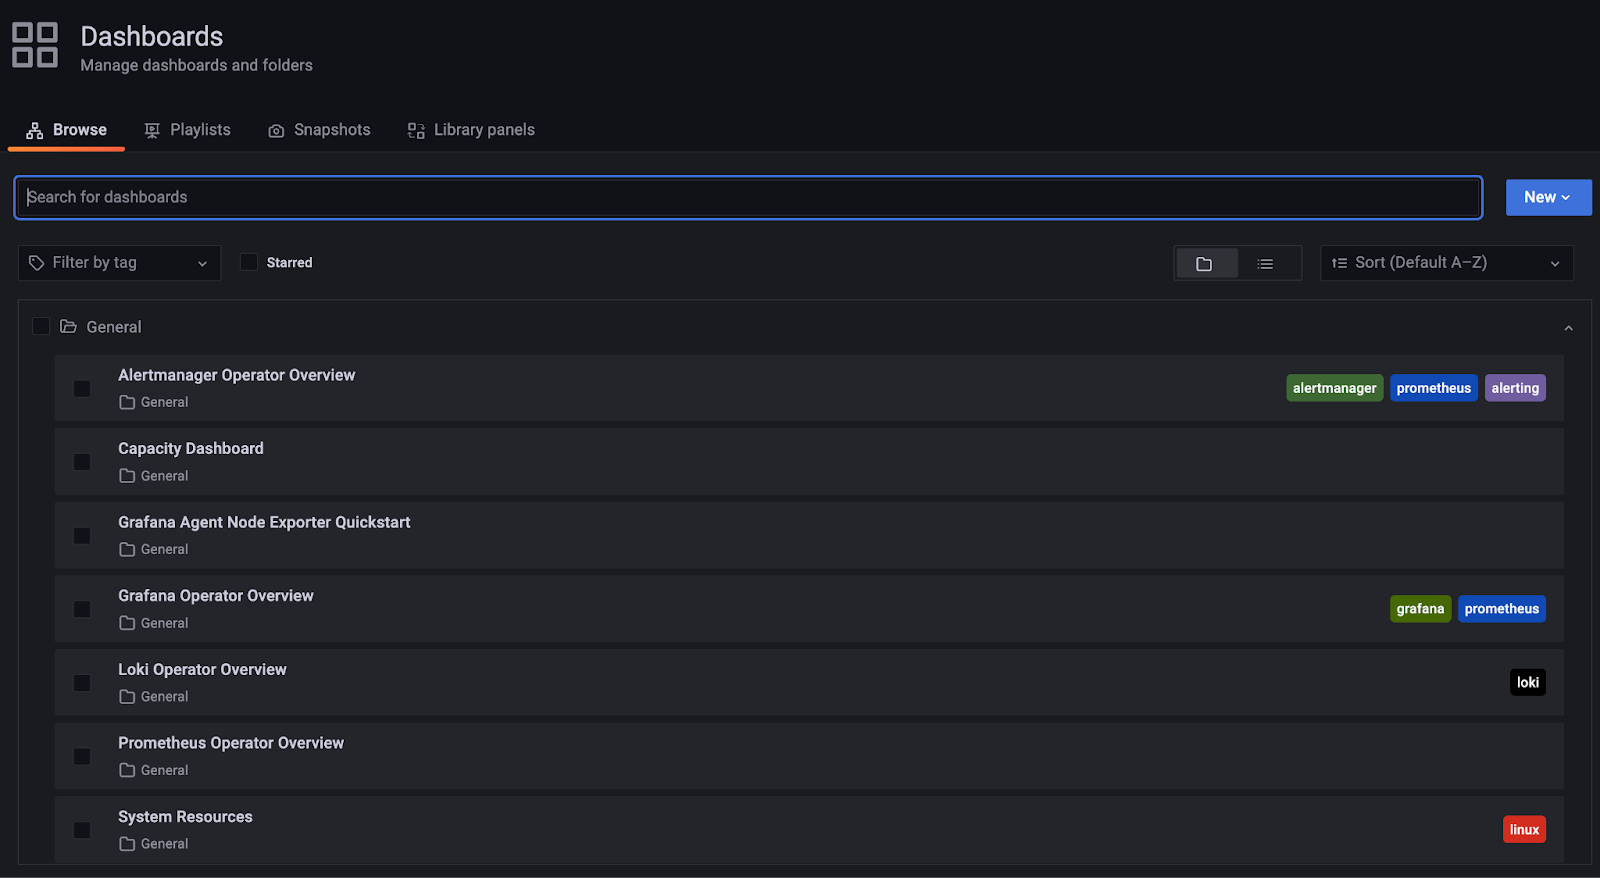Click the sort order icon
This screenshot has width=1600, height=878.
[x=1340, y=263]
